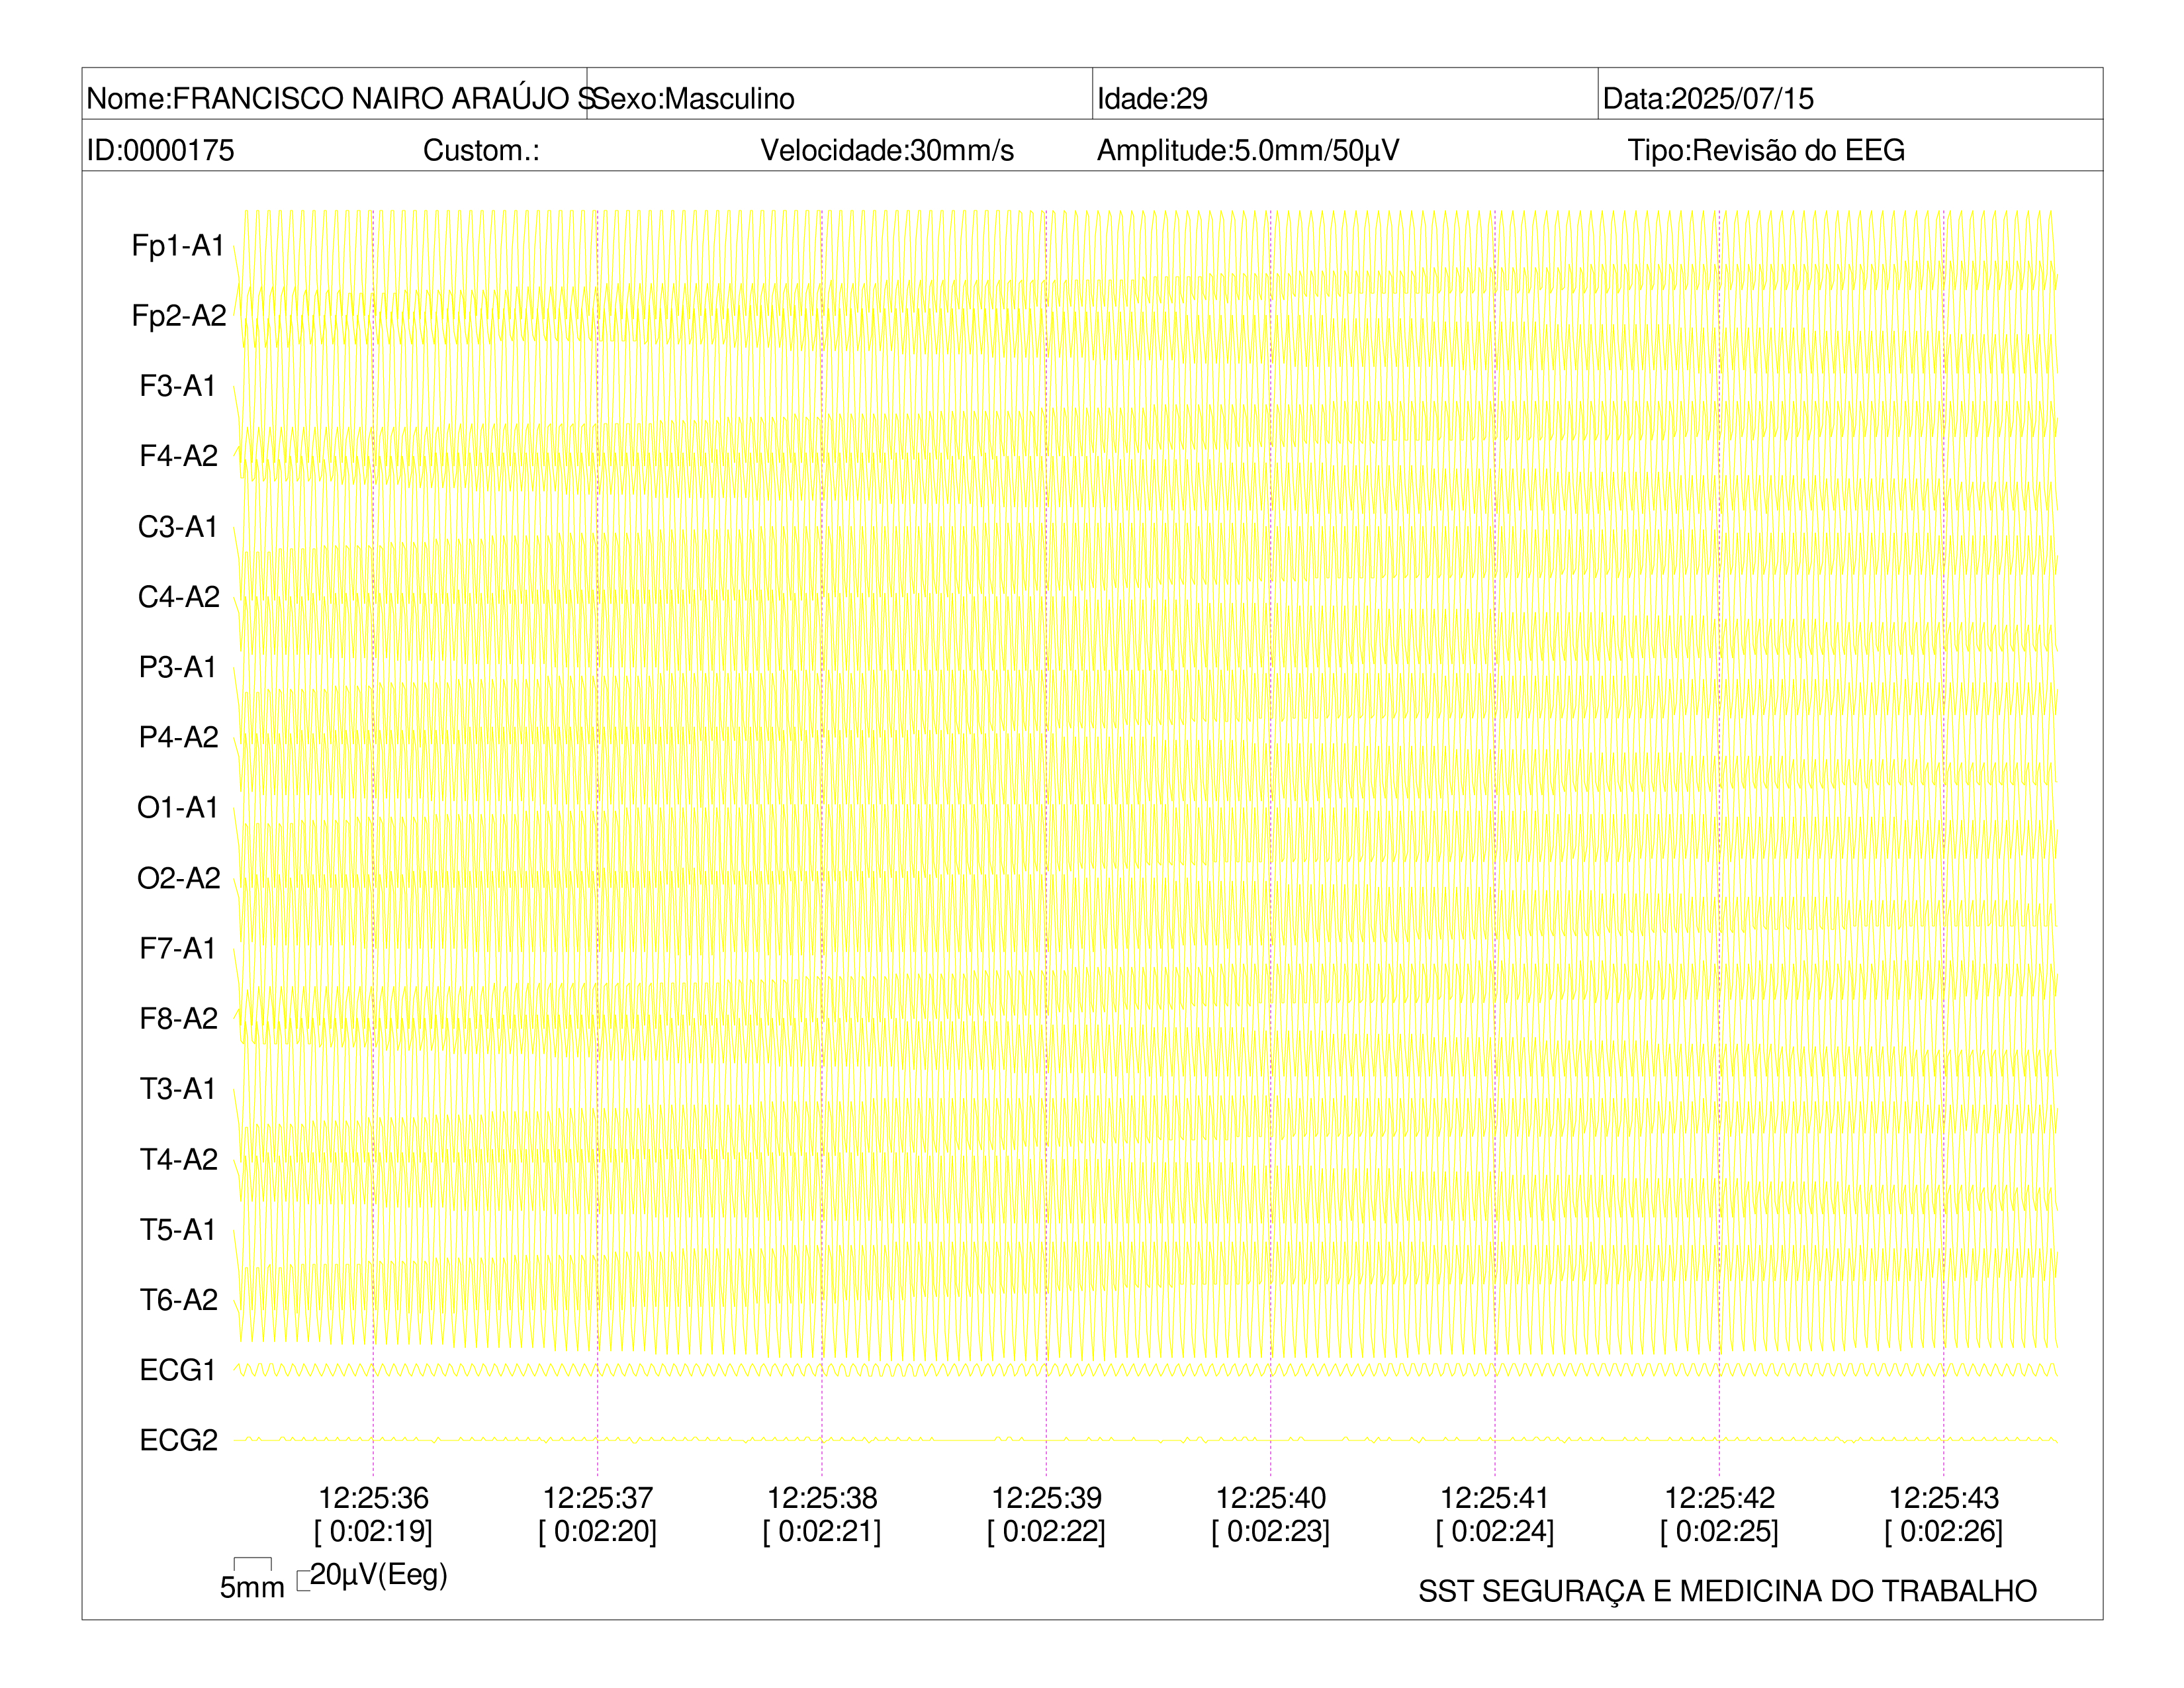Click the 'Custom.:' label
Screen dimensions: 2184x1688
coord(481,151)
